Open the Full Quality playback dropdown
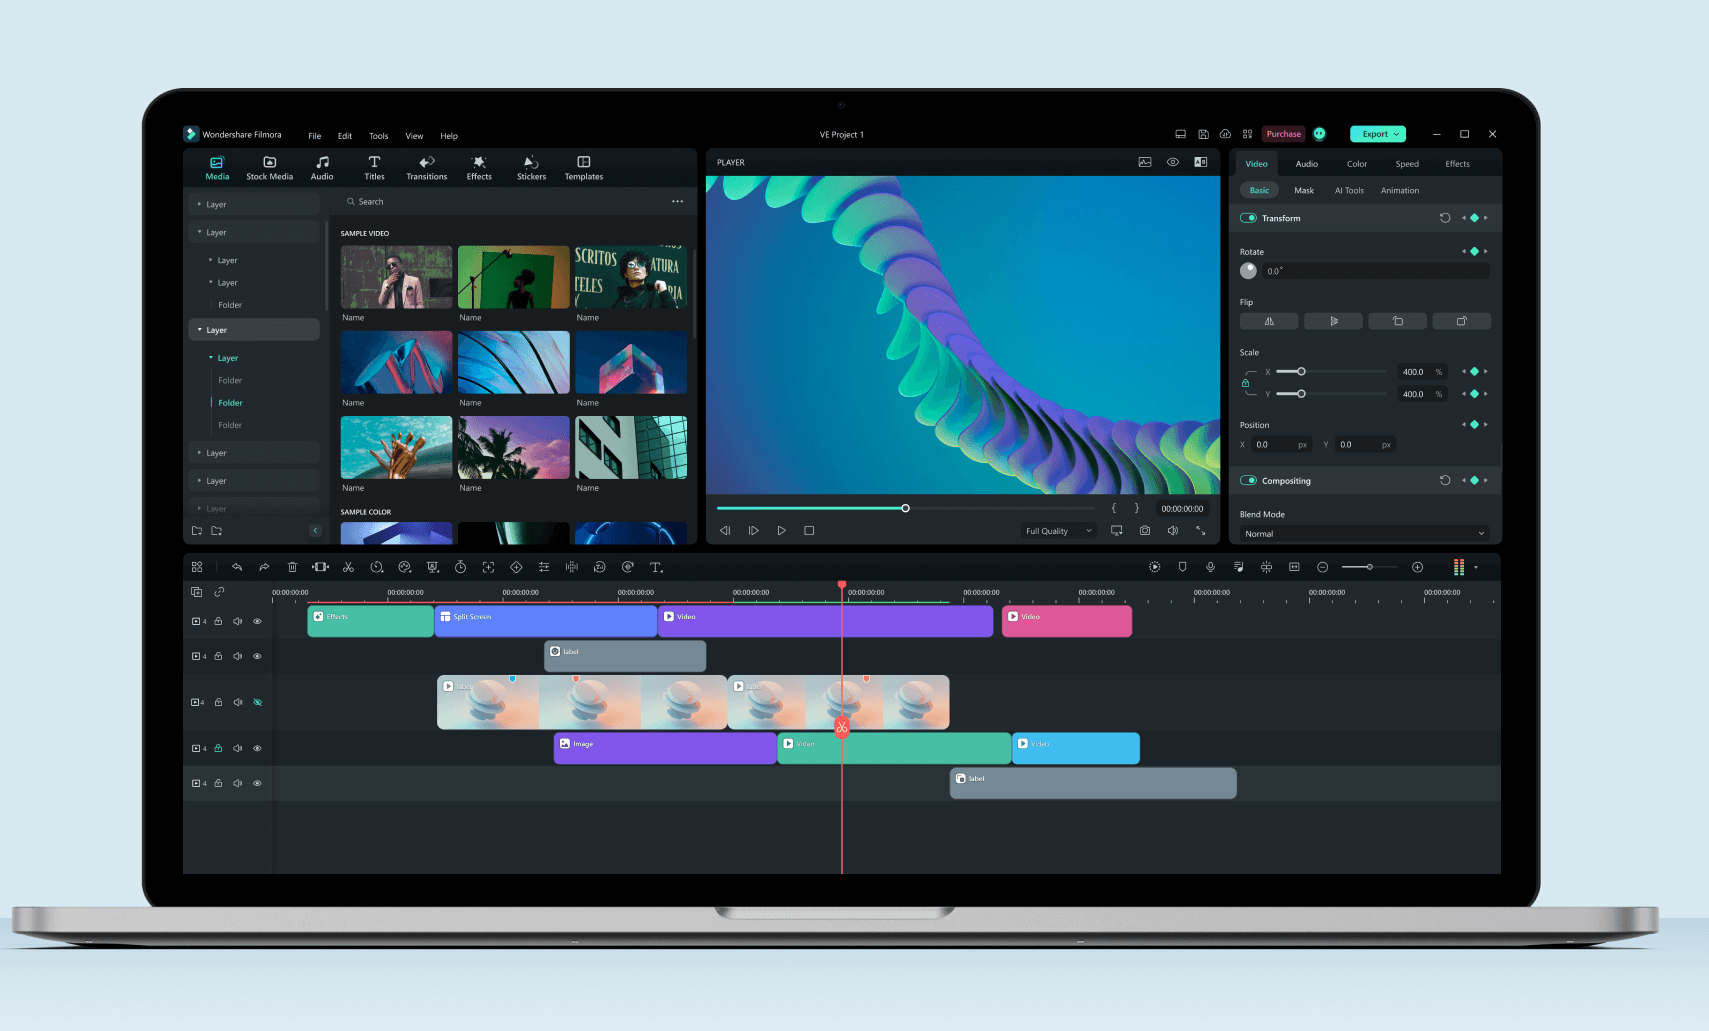Screen dimensions: 1709x1031 coord(1058,531)
